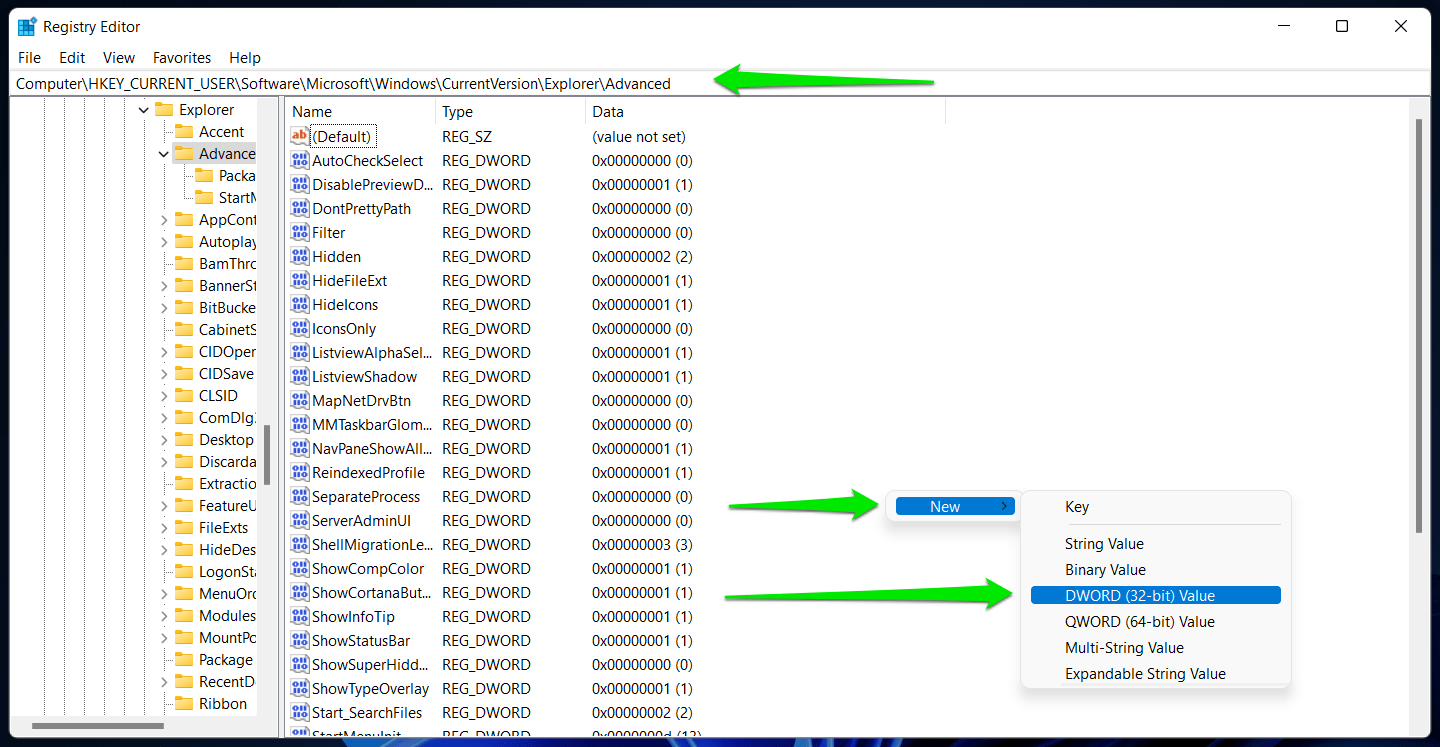The width and height of the screenshot is (1440, 747).
Task: Click the DWORD icon beside AutoCheckSelect
Action: click(300, 161)
